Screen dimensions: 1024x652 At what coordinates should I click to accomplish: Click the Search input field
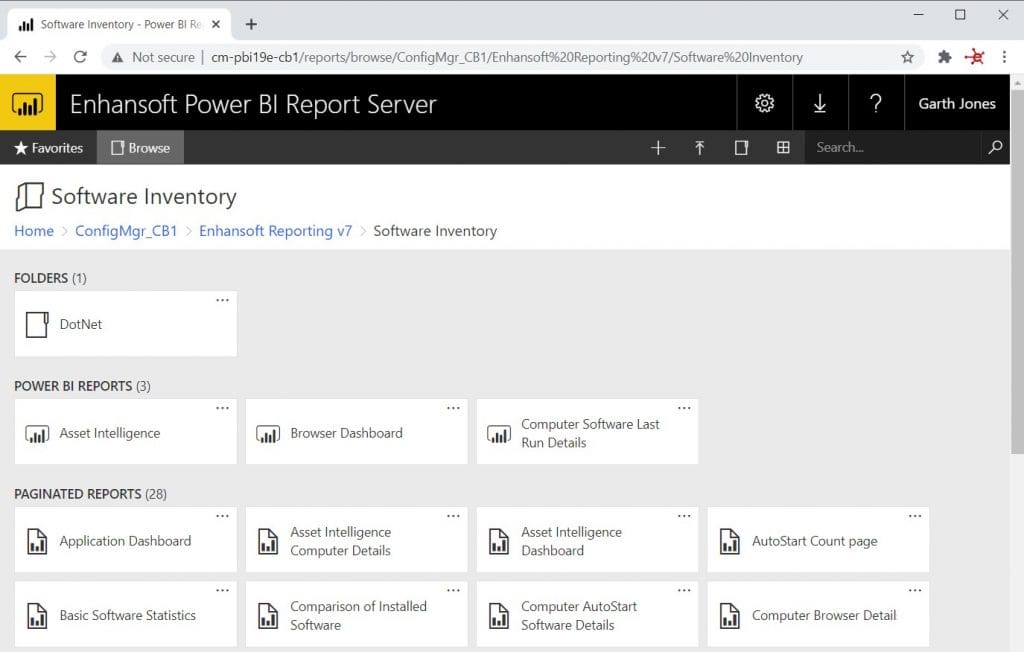point(892,148)
